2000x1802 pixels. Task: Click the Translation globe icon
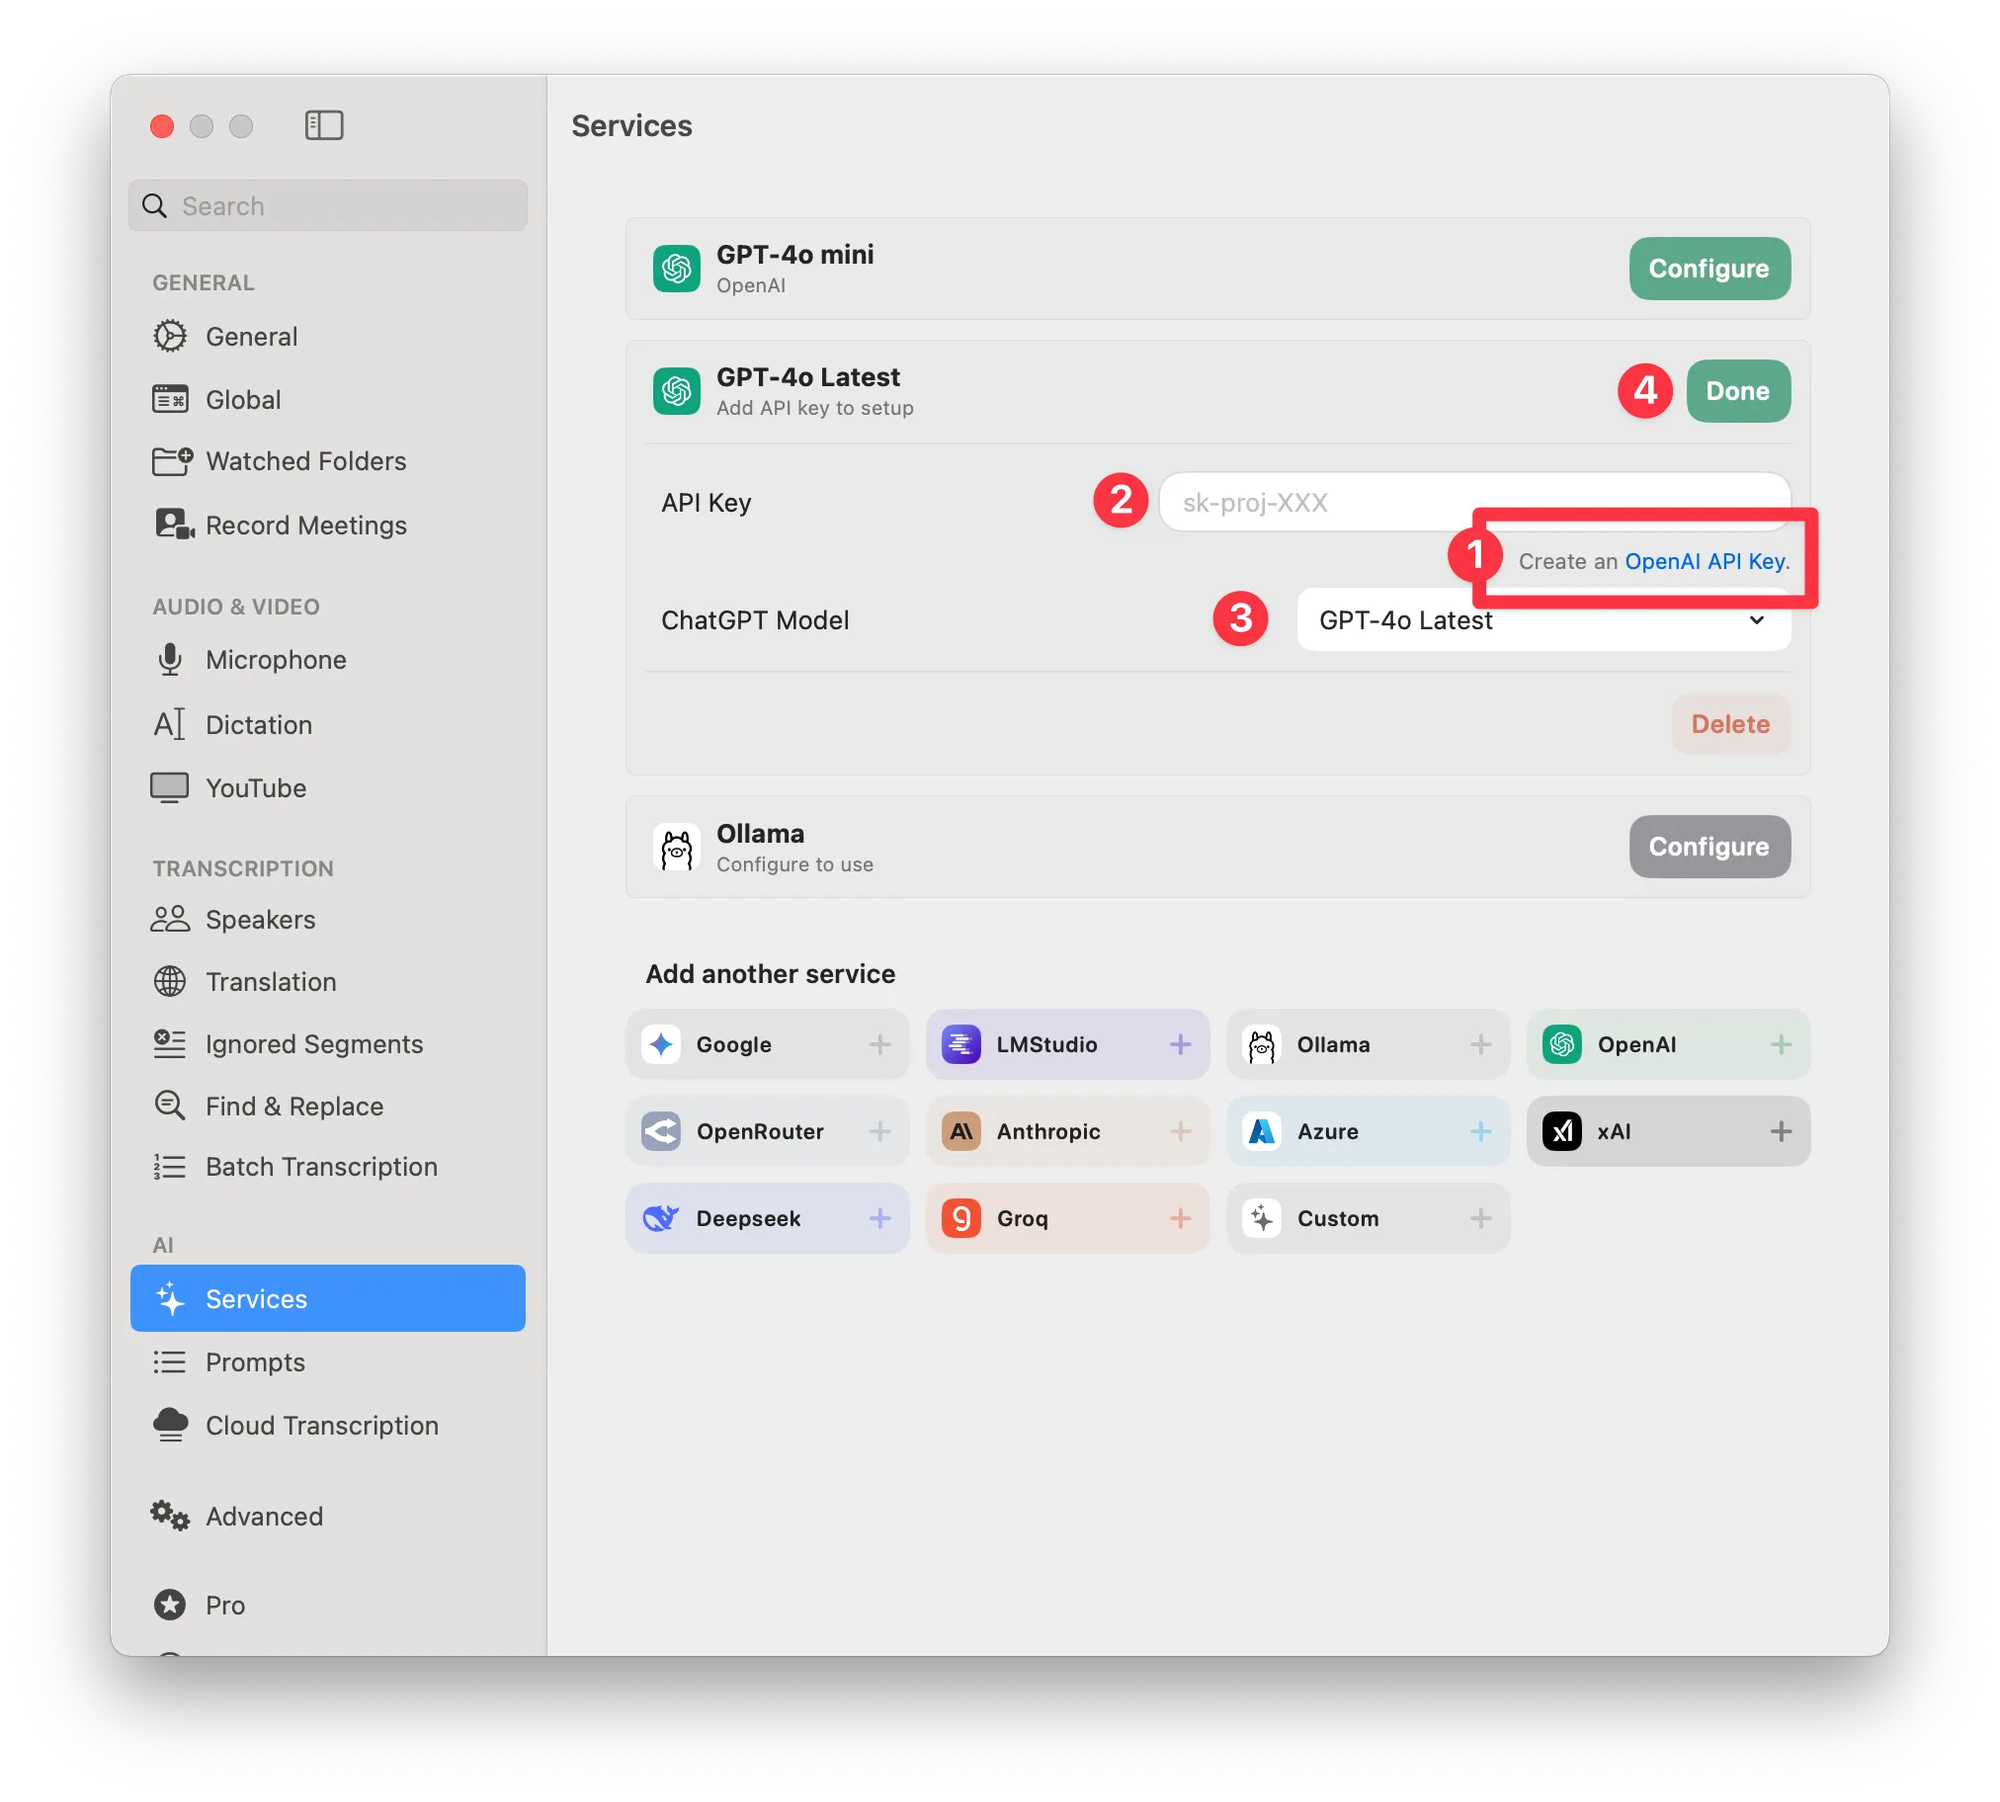tap(170, 981)
